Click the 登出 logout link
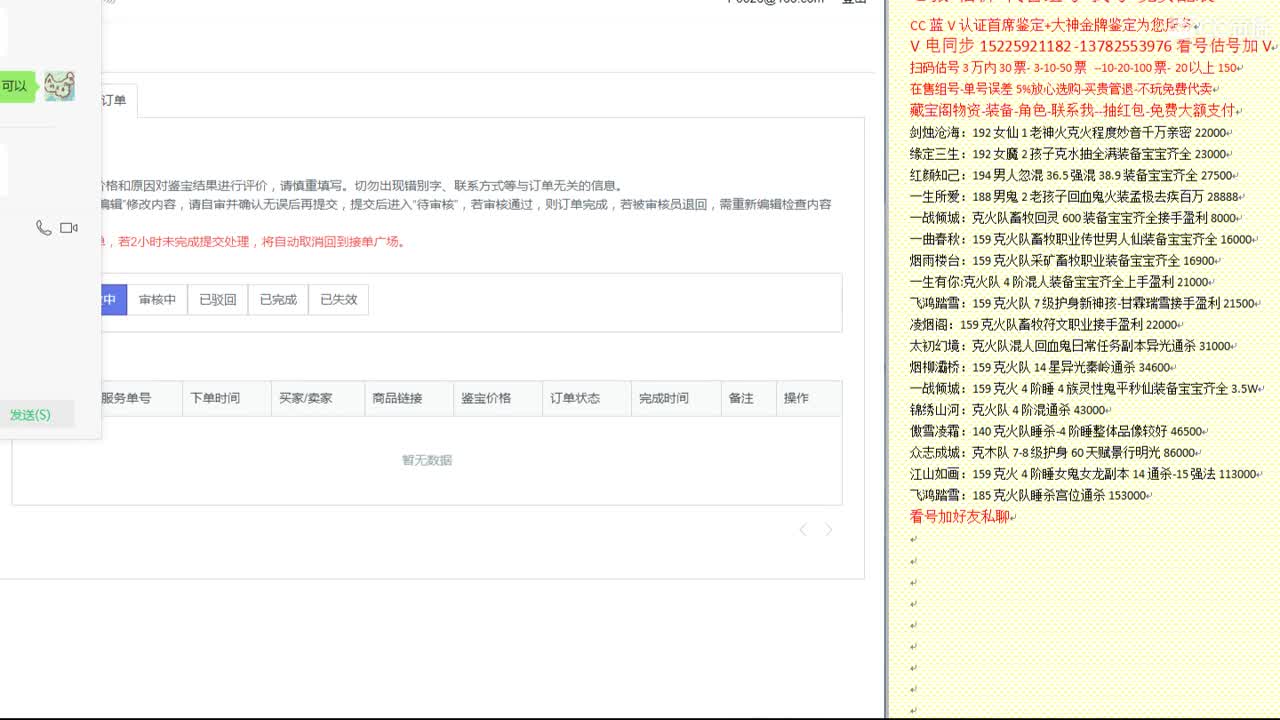This screenshot has width=1280, height=720. pos(851,0)
